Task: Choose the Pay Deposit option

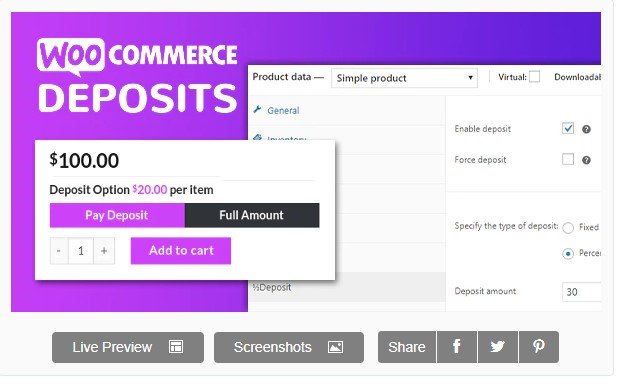Action: [x=117, y=215]
